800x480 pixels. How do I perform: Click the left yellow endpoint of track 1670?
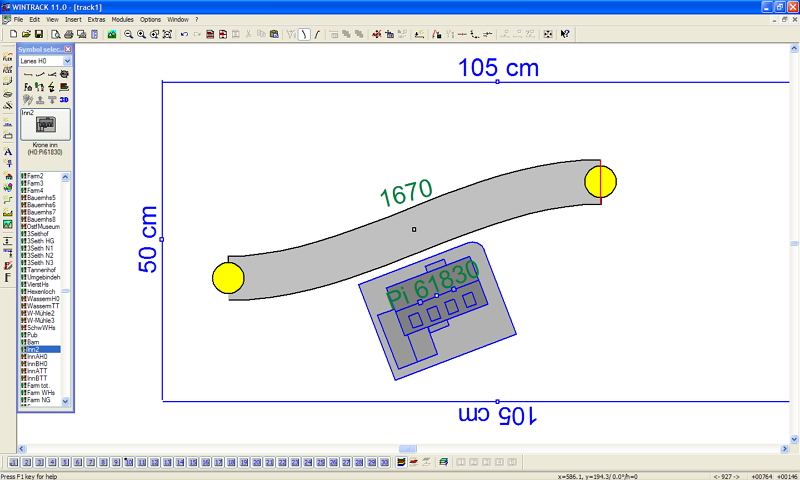point(228,278)
